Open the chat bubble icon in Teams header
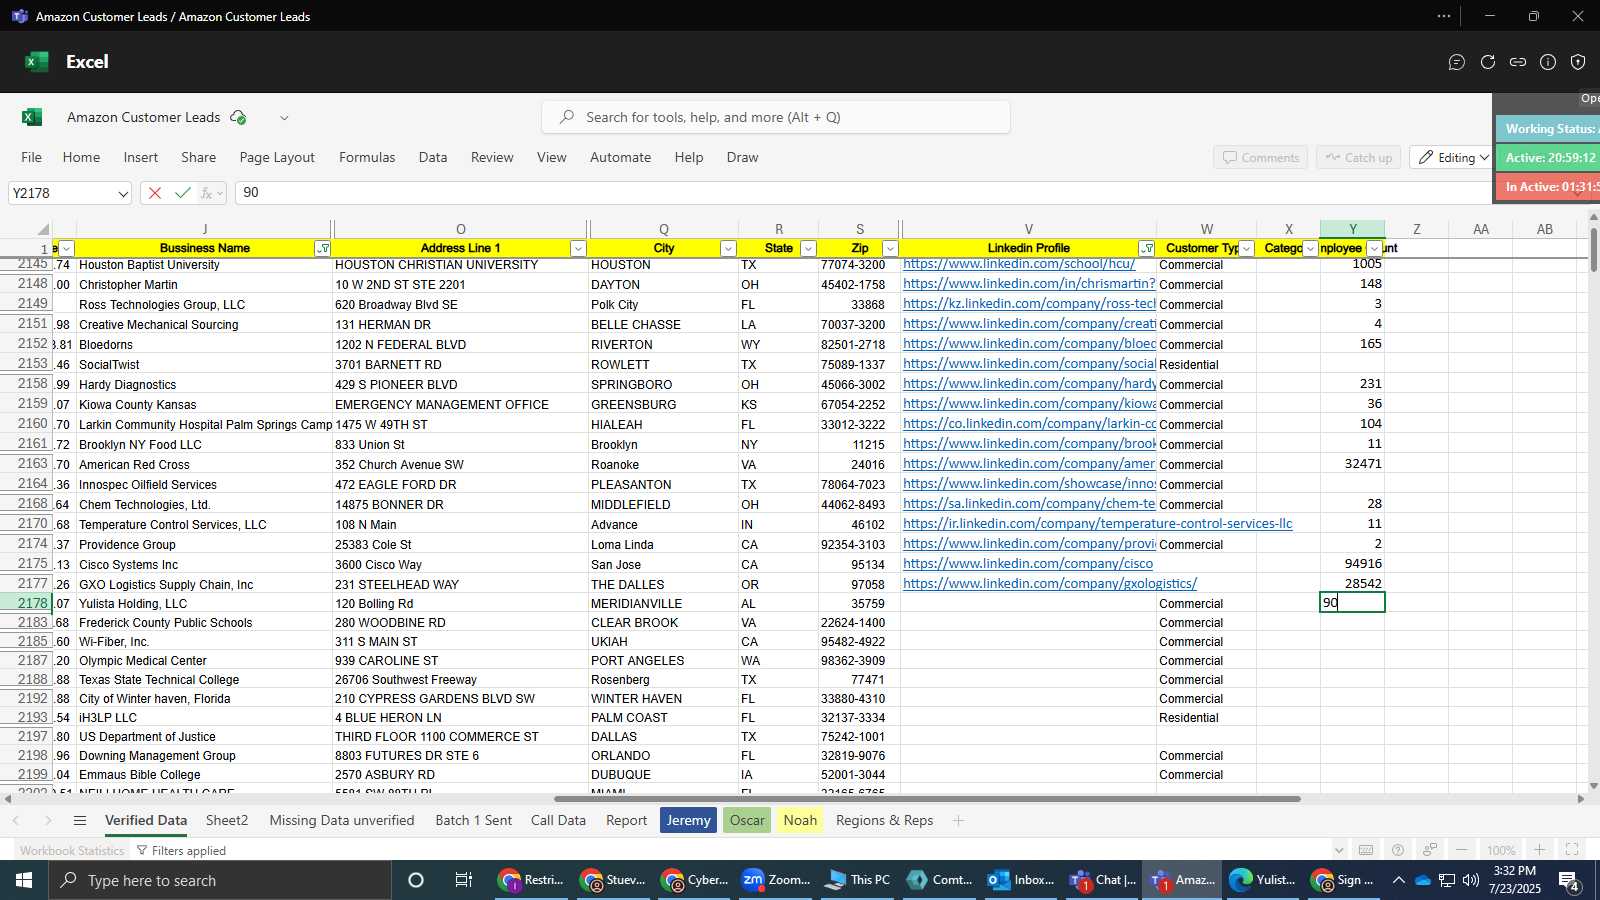The image size is (1600, 900). click(x=1457, y=62)
